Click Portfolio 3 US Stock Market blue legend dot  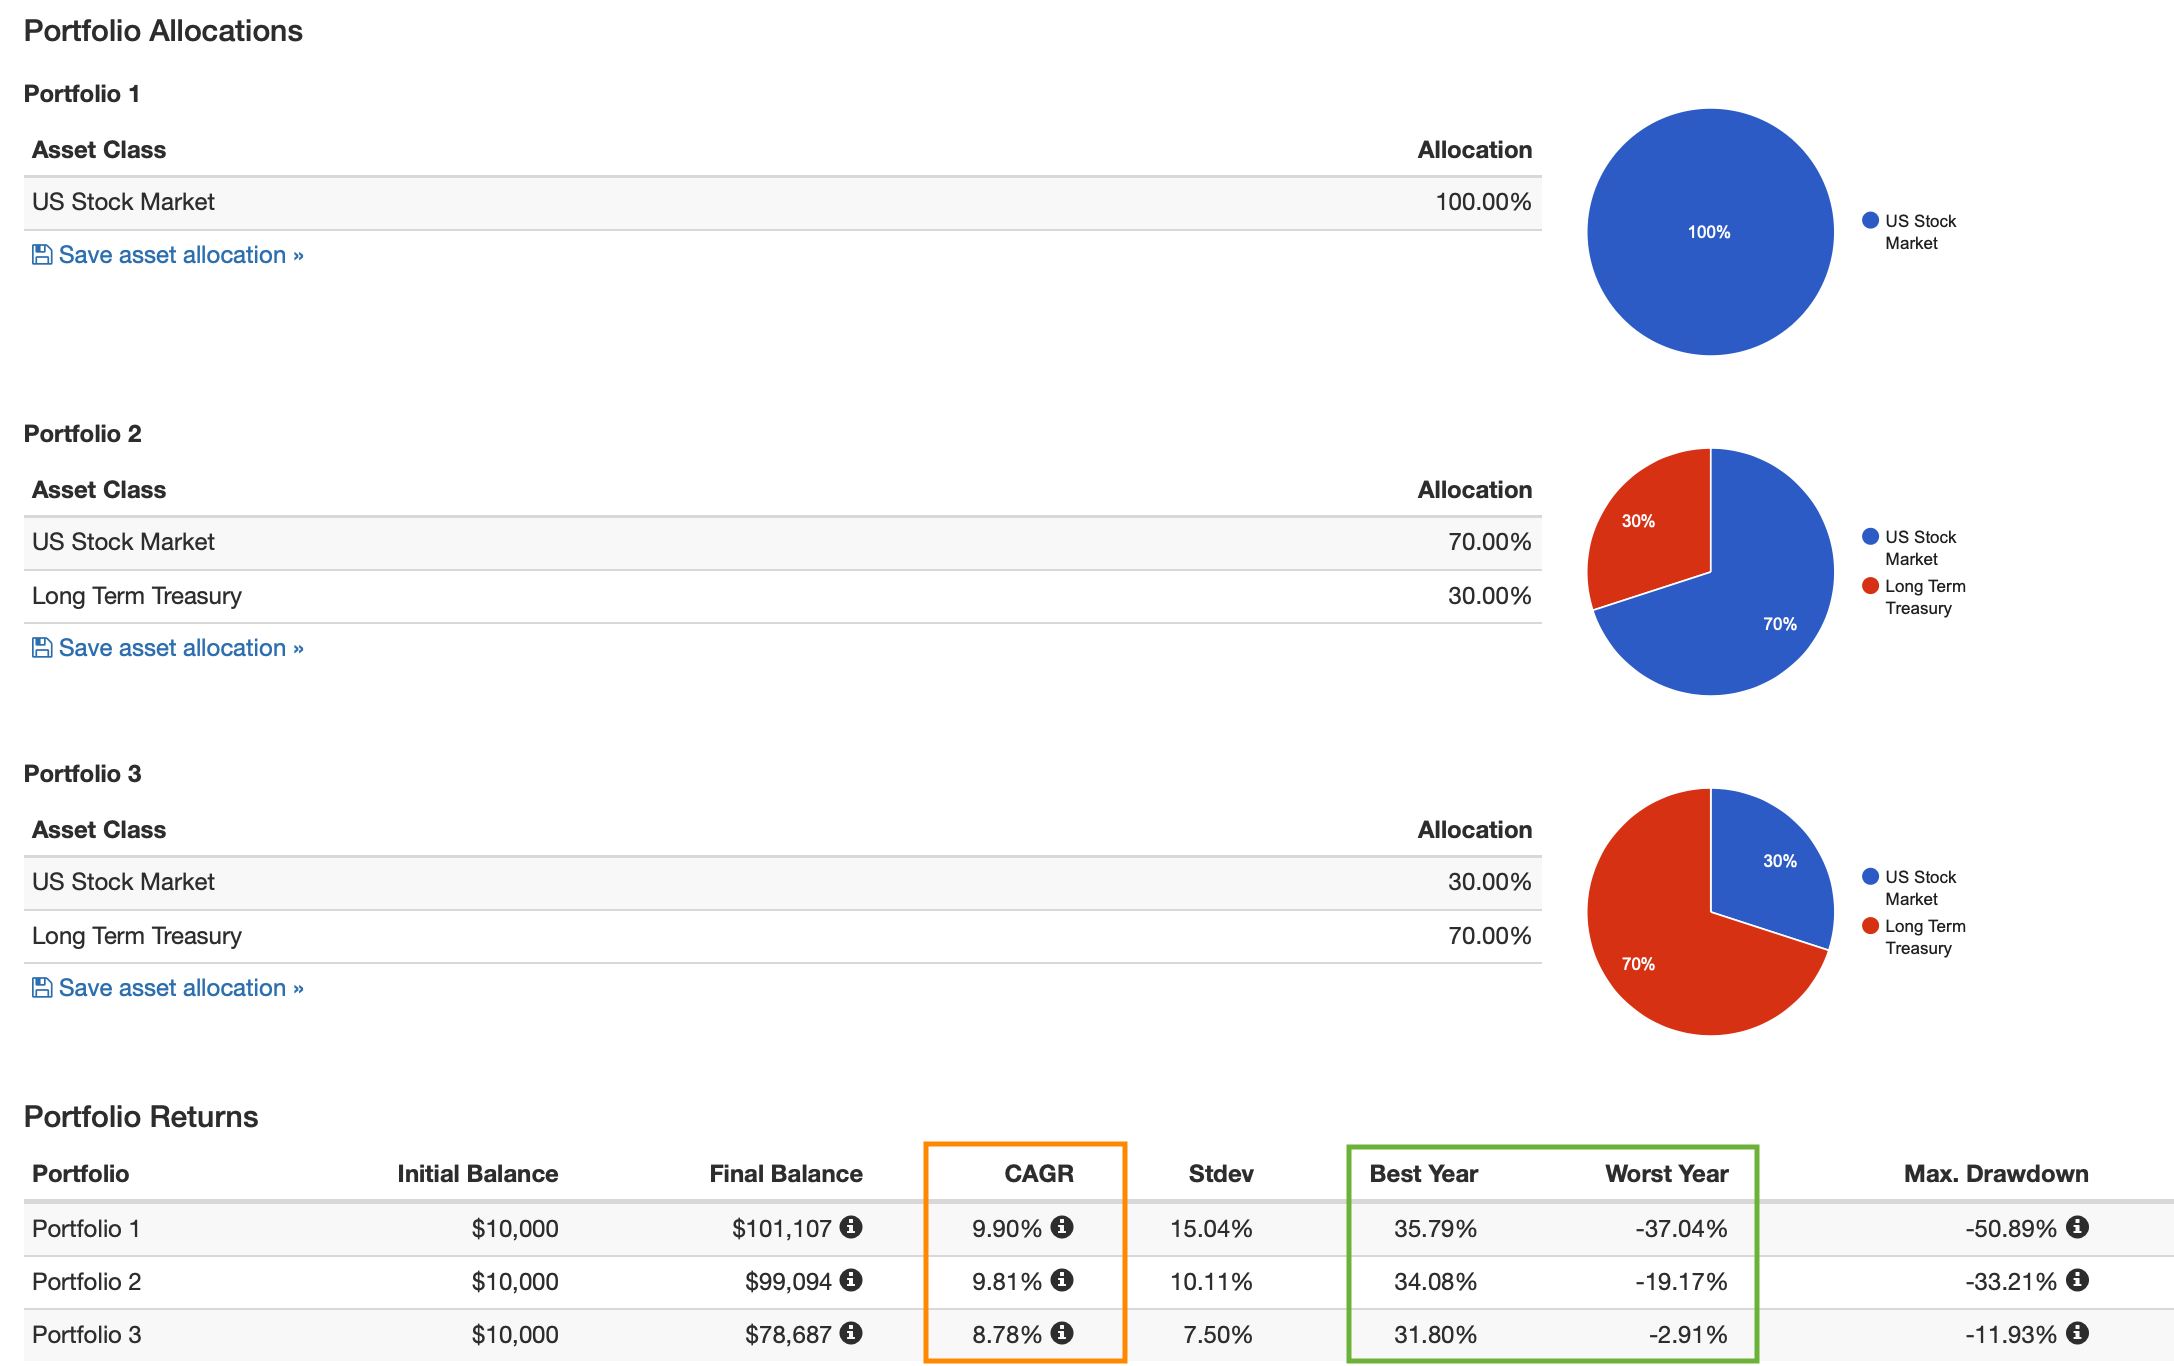coord(1870,877)
